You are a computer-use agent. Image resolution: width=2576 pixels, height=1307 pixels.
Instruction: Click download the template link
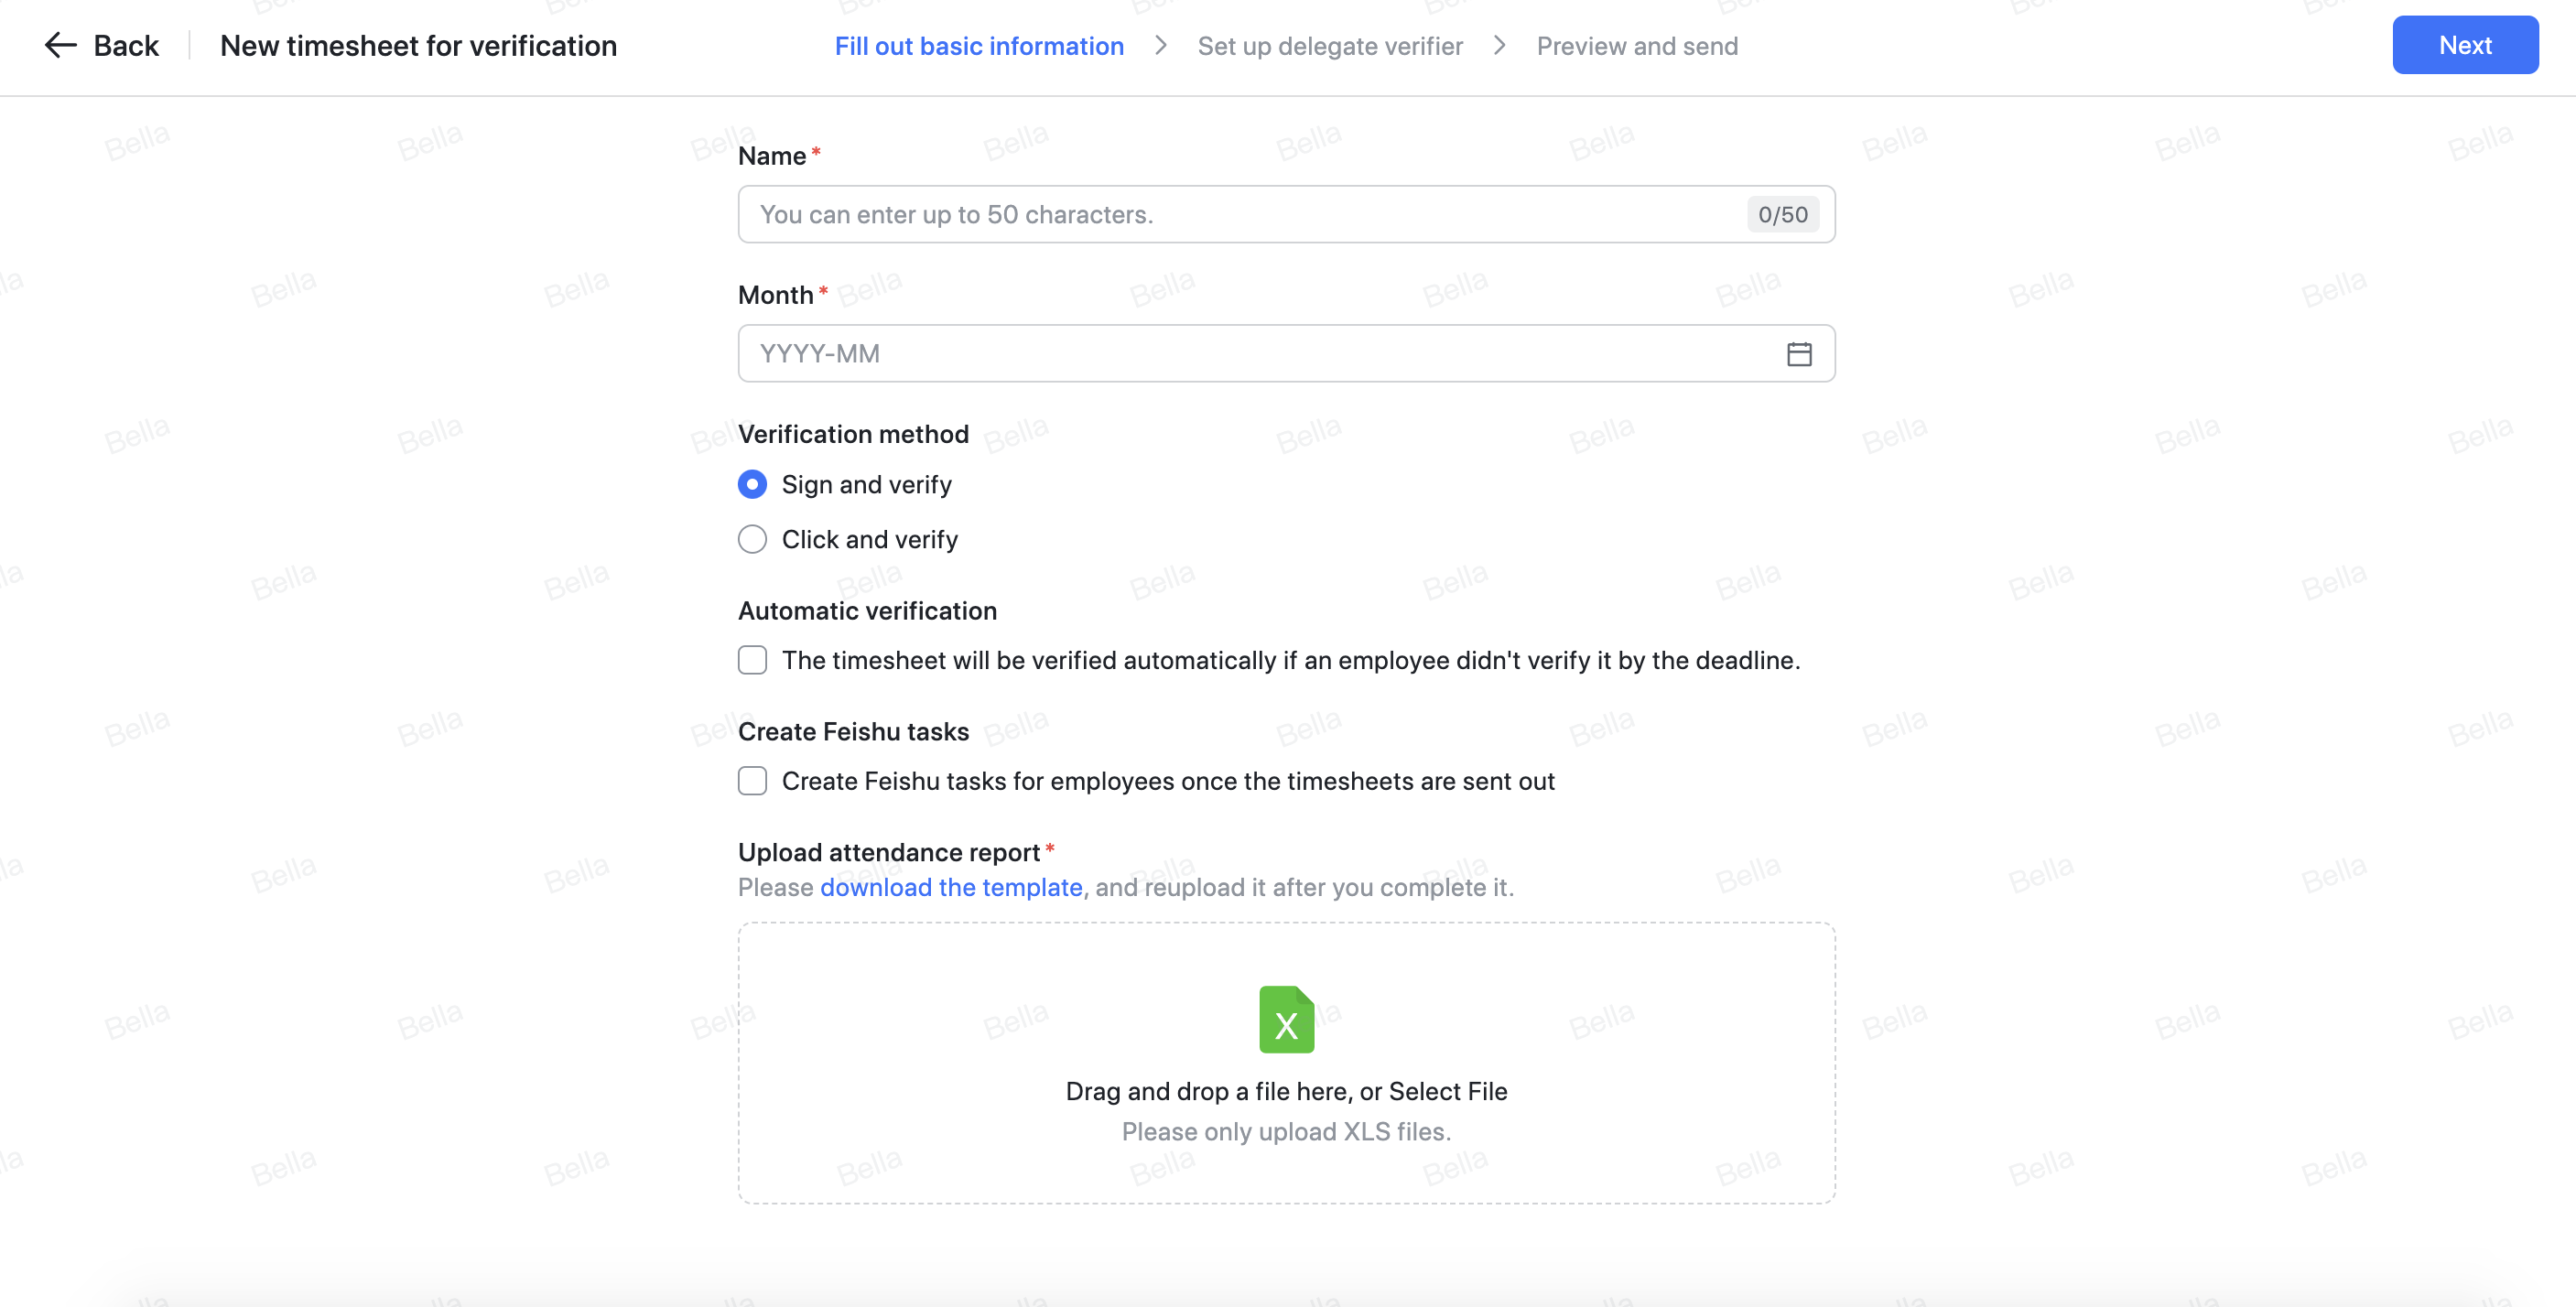pyautogui.click(x=950, y=888)
